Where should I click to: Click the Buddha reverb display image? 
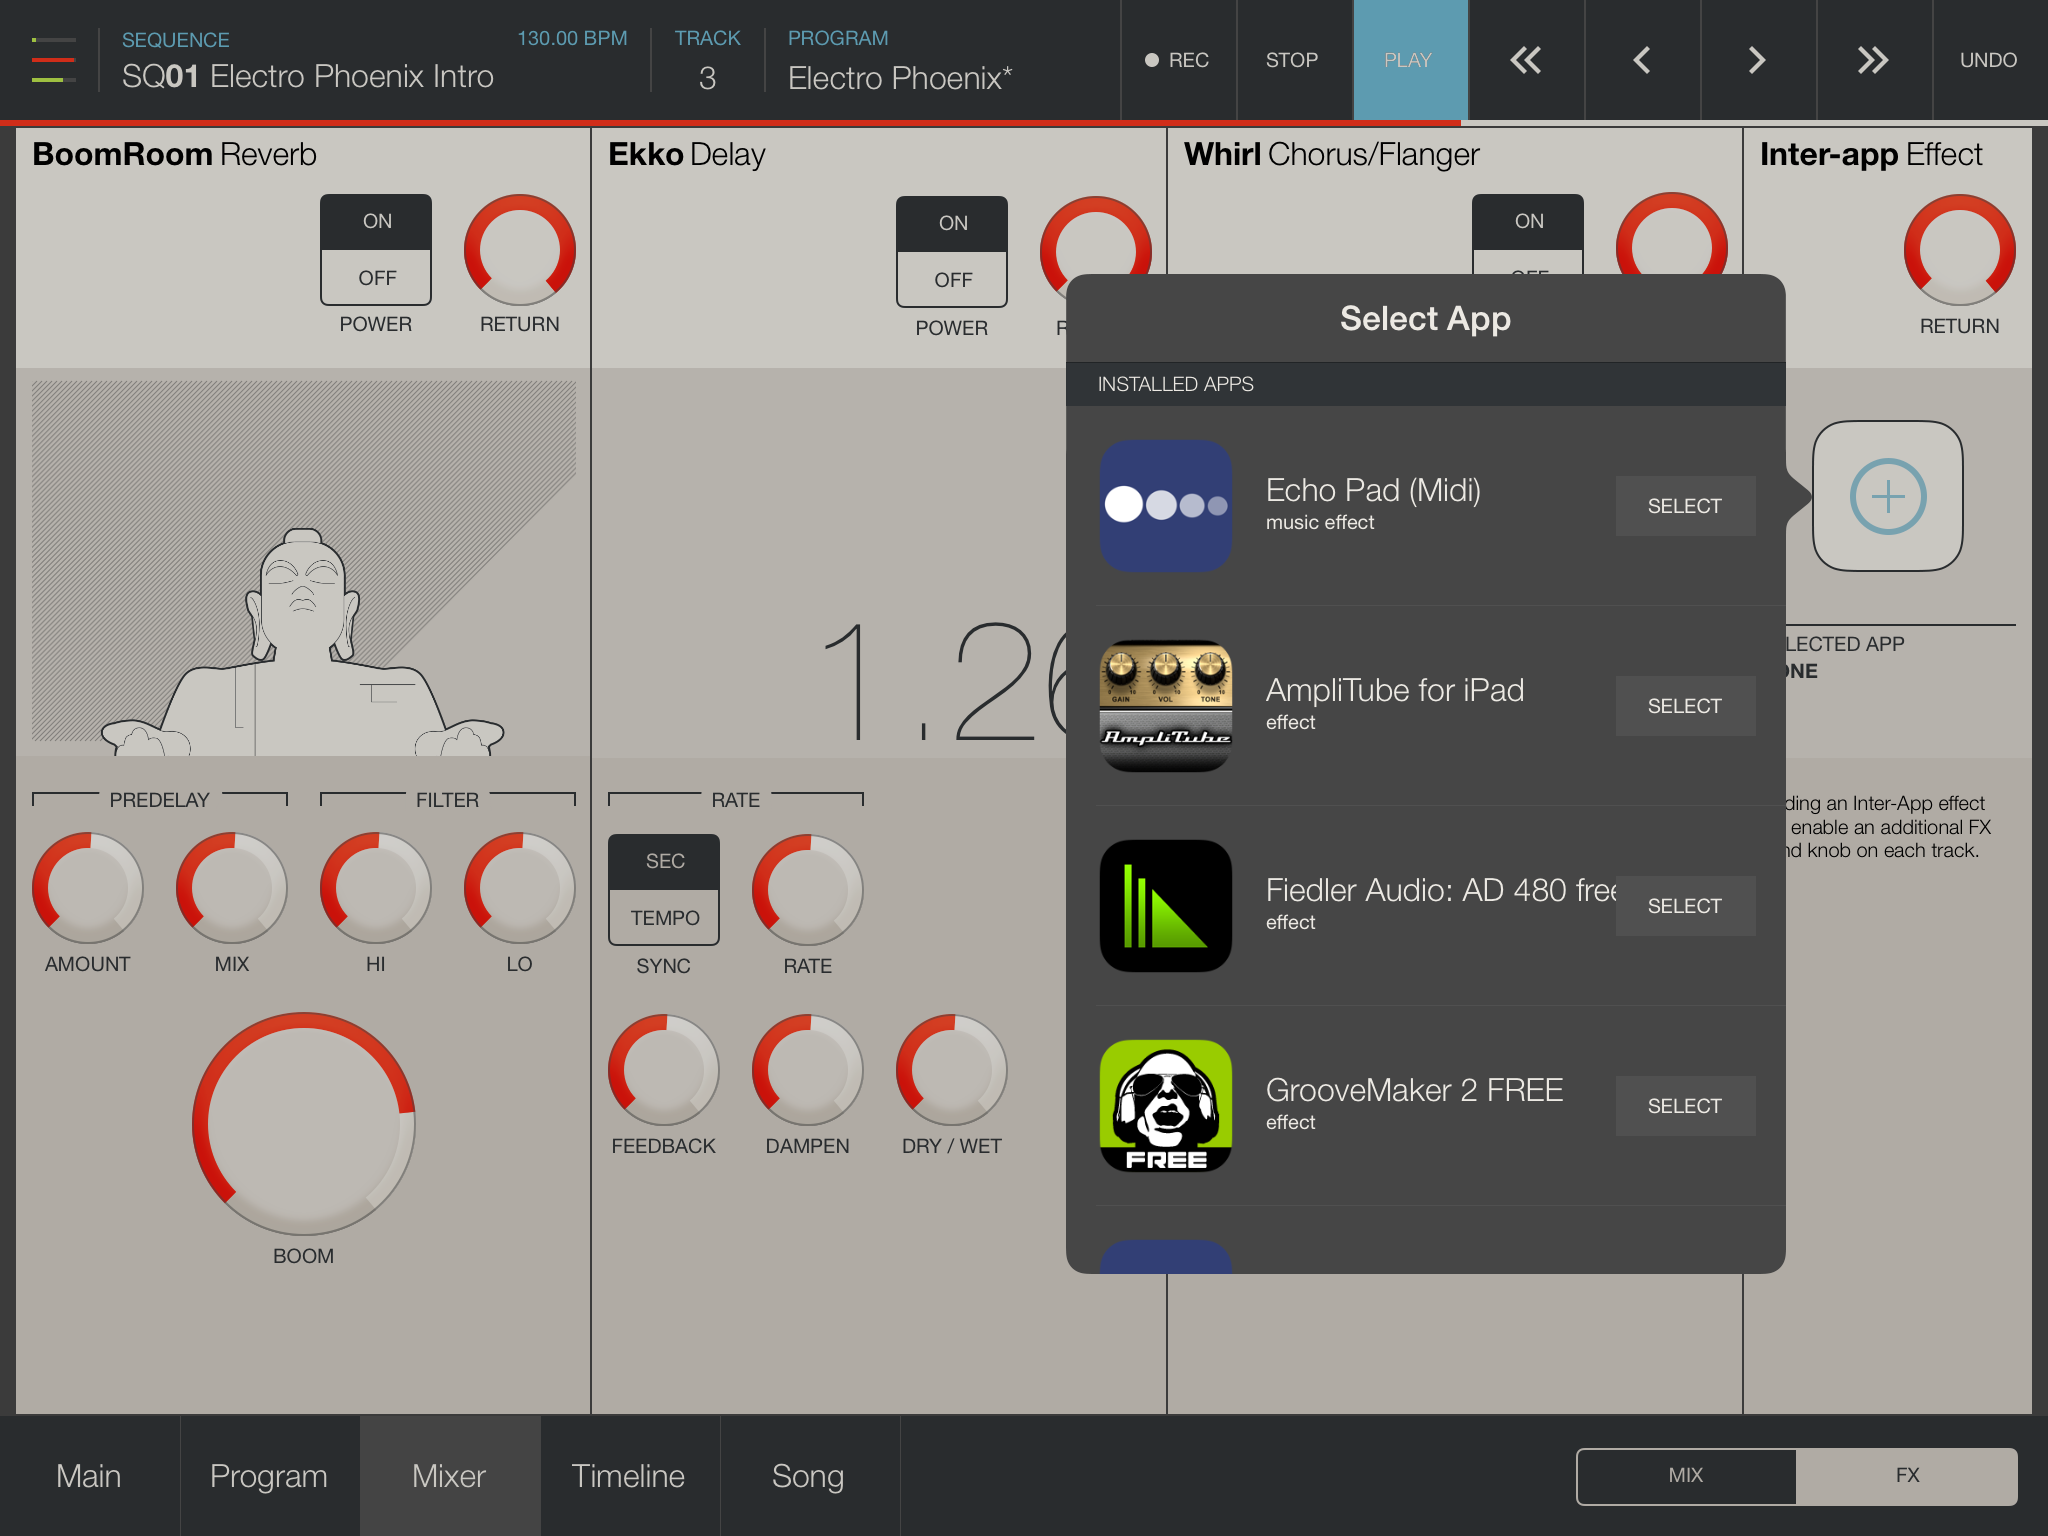pos(304,566)
